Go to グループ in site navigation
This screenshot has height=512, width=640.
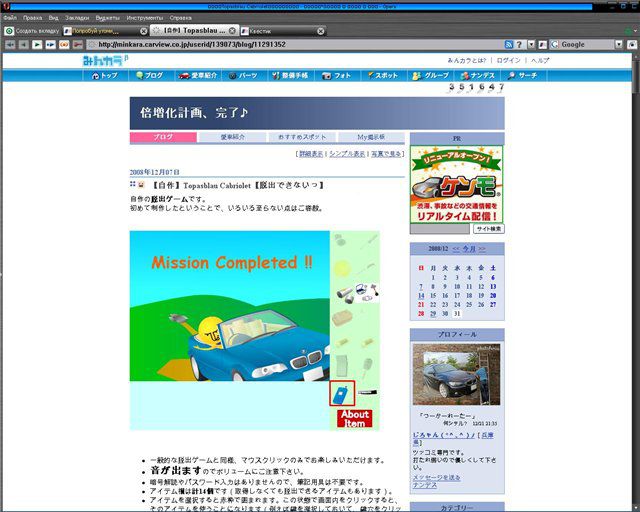coord(431,76)
